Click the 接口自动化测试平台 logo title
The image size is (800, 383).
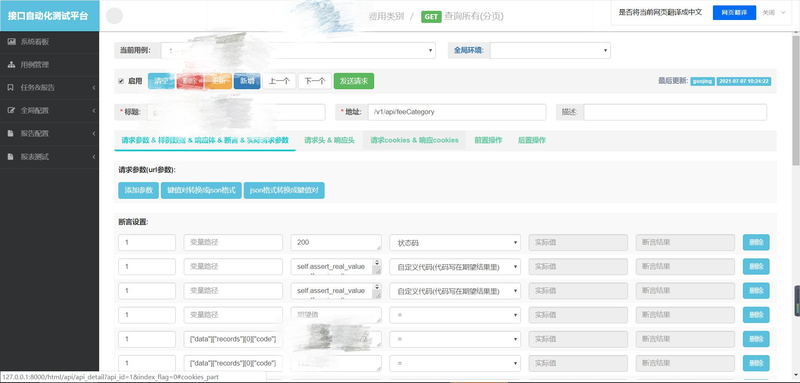click(x=48, y=16)
